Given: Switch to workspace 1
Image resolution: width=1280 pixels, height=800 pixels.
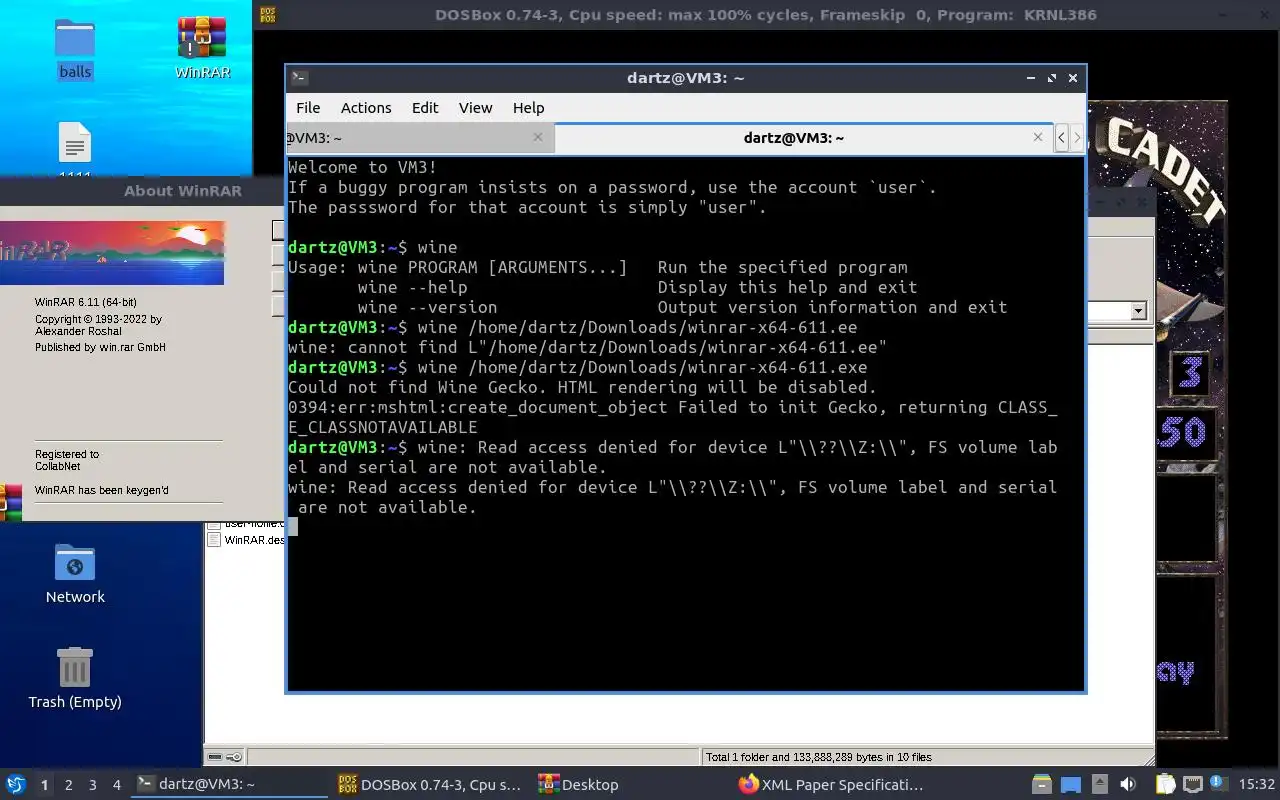Looking at the screenshot, I should [x=44, y=785].
